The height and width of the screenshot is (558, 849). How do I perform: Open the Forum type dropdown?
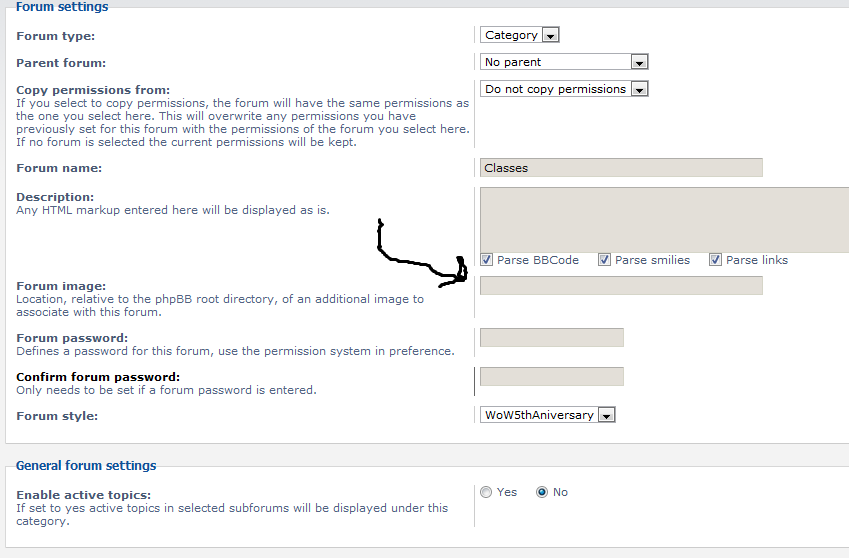(x=519, y=35)
